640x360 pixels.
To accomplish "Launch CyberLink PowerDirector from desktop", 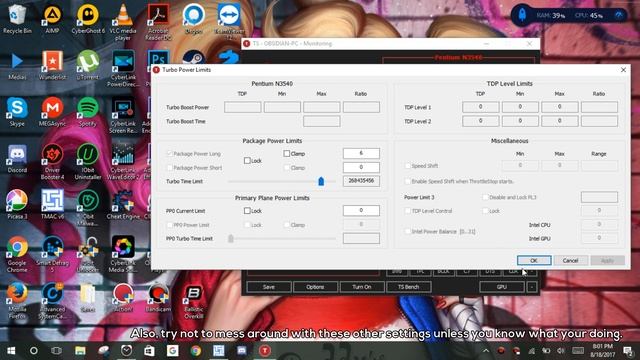I will click(123, 68).
